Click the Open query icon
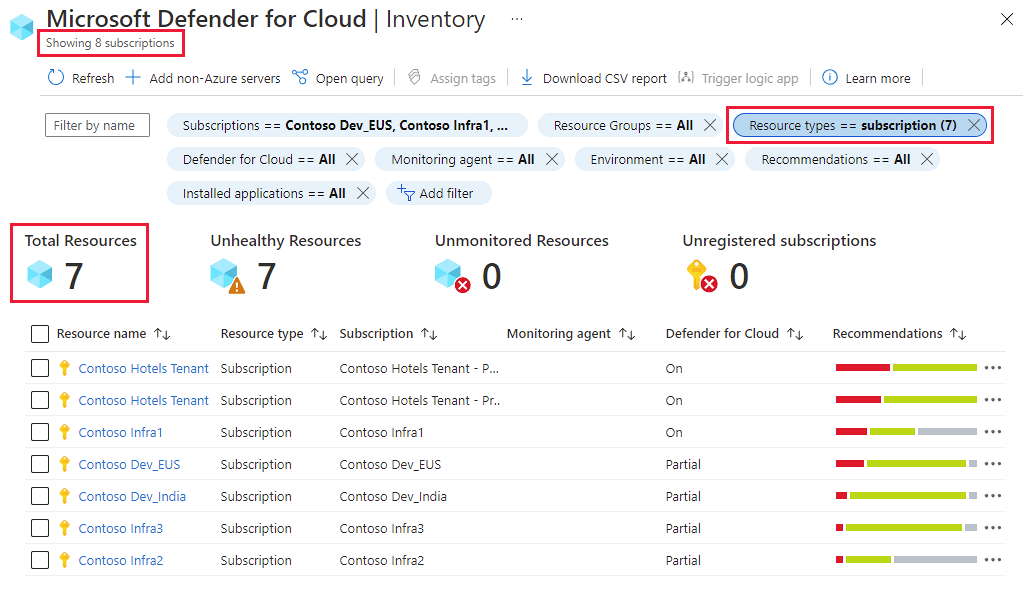 pos(300,78)
